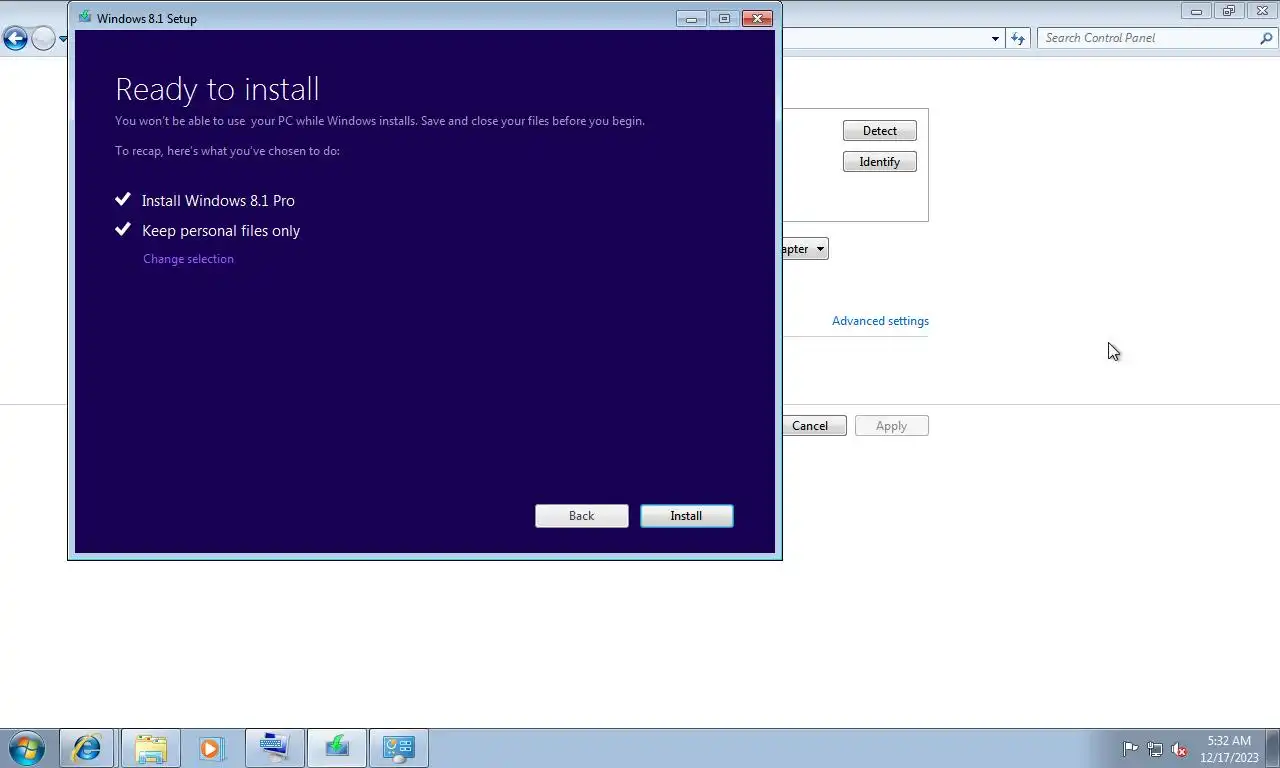The height and width of the screenshot is (768, 1280).
Task: Minimize the Windows 8.1 Setup window
Action: tap(691, 18)
